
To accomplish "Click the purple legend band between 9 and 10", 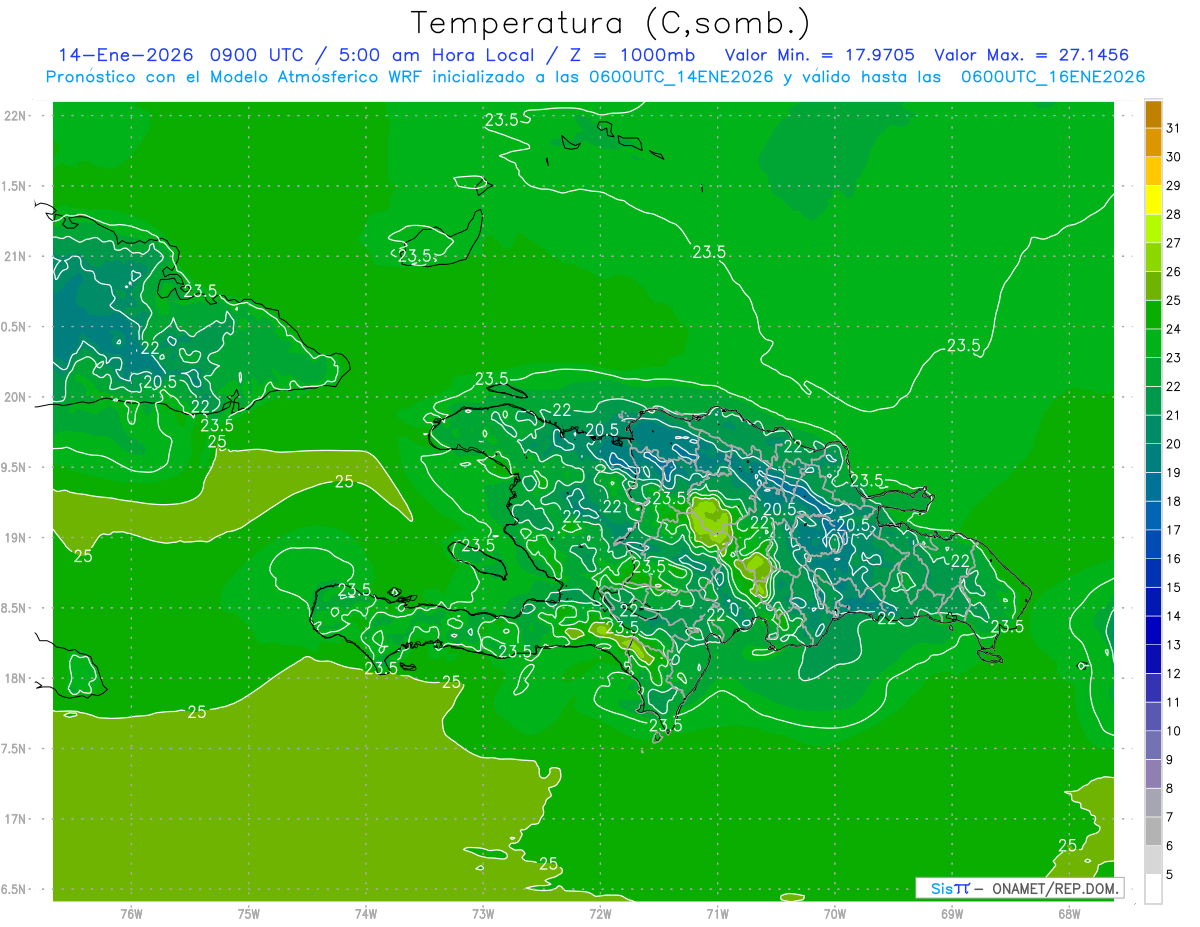I will [x=1154, y=745].
